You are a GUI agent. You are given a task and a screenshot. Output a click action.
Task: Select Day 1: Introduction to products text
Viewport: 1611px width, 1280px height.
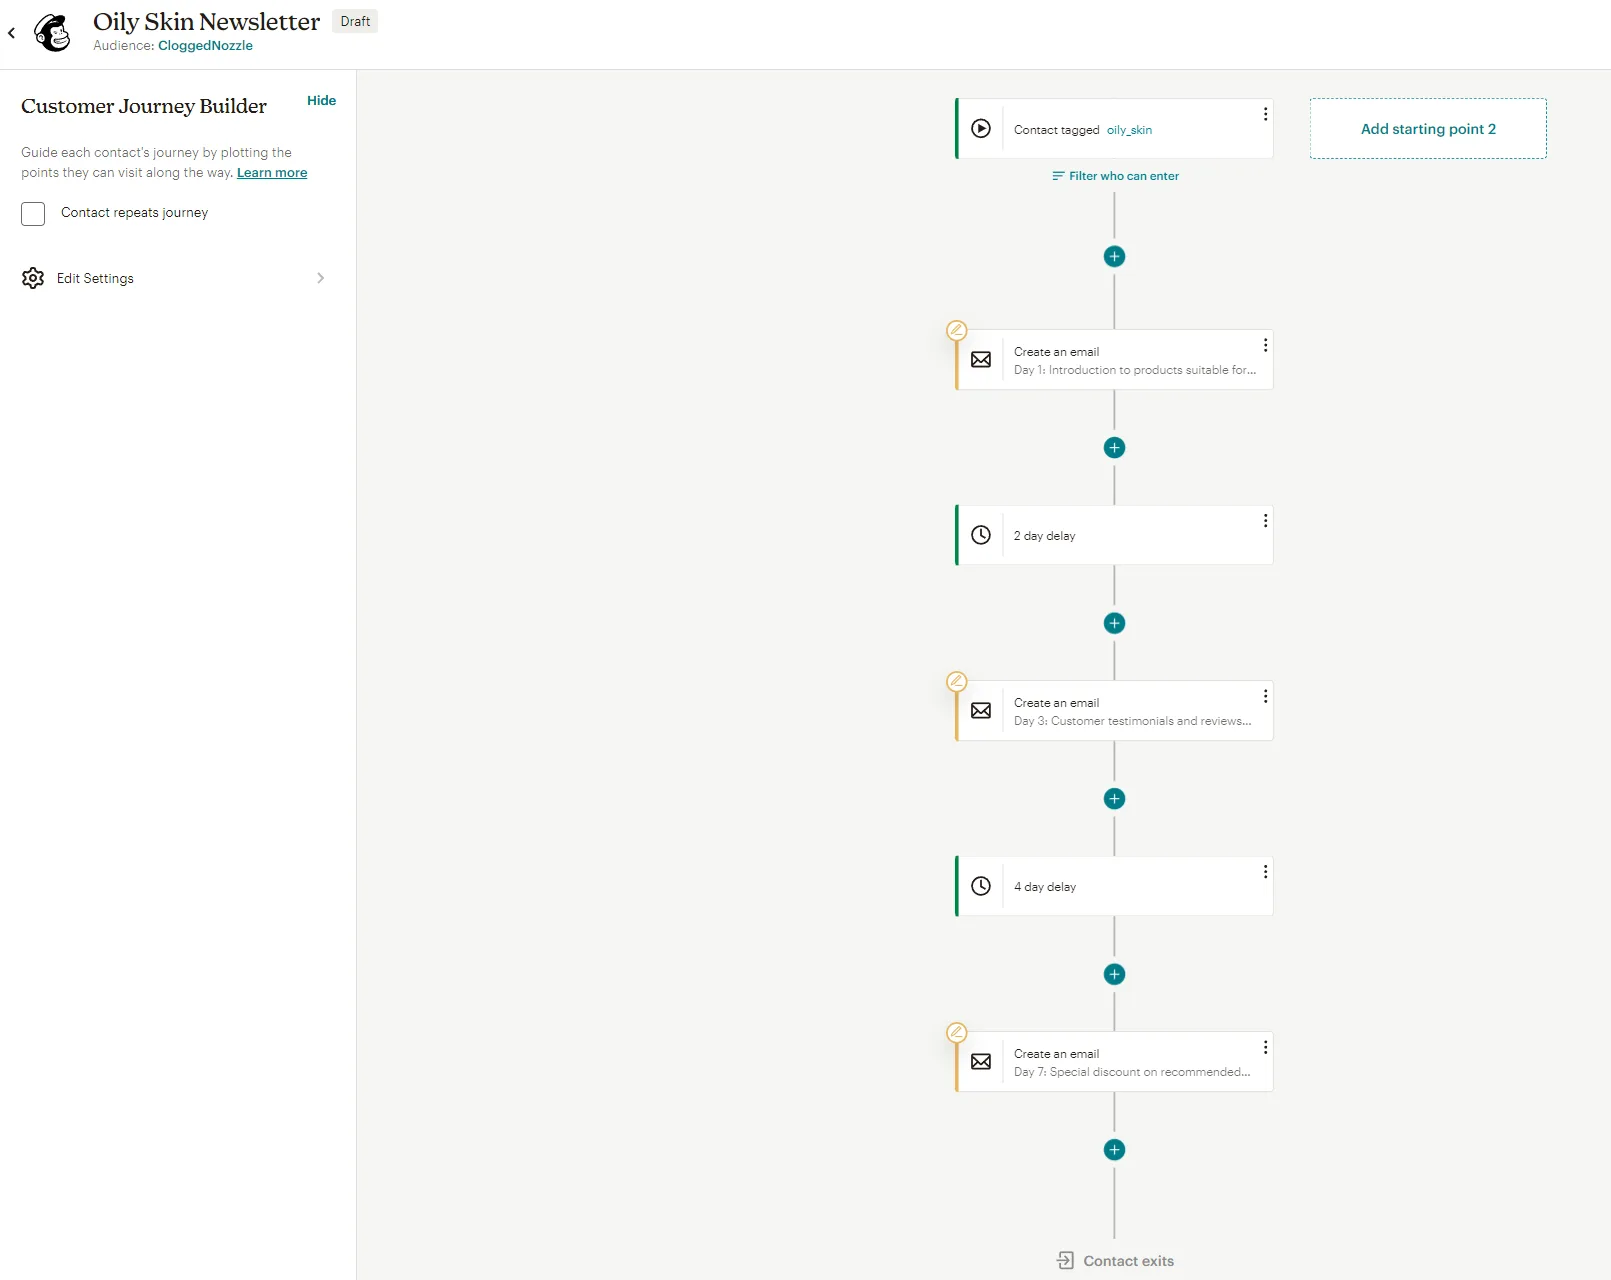pos(1135,370)
